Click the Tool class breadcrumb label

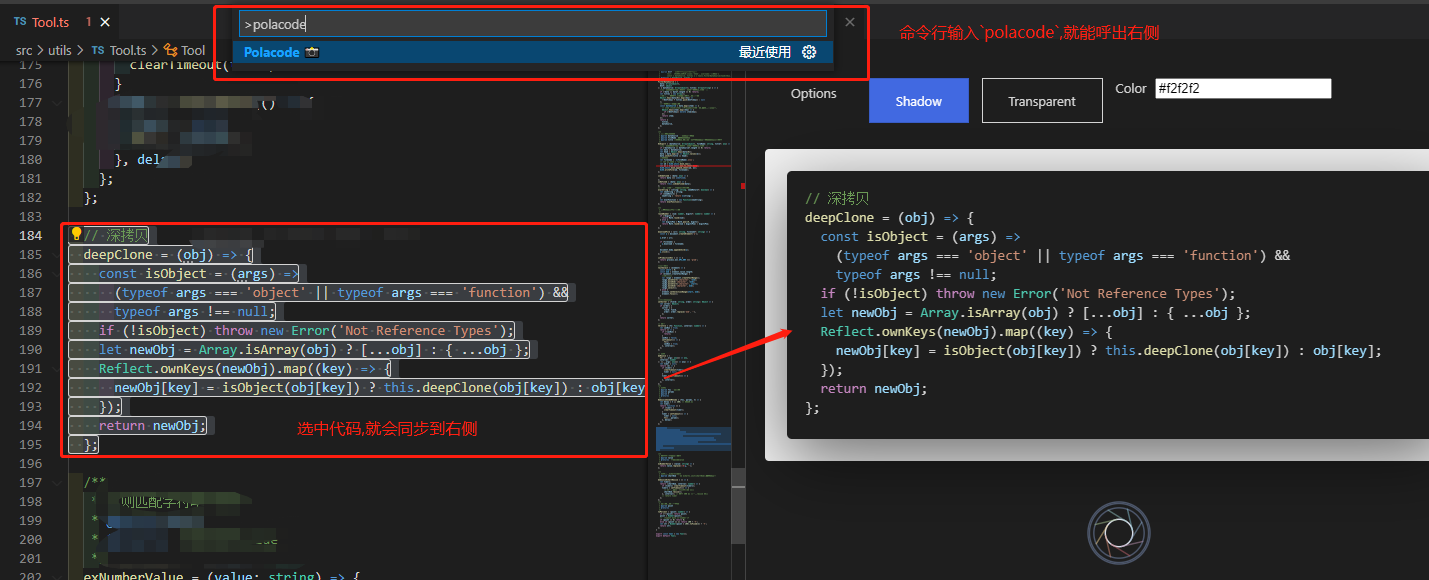tap(193, 50)
